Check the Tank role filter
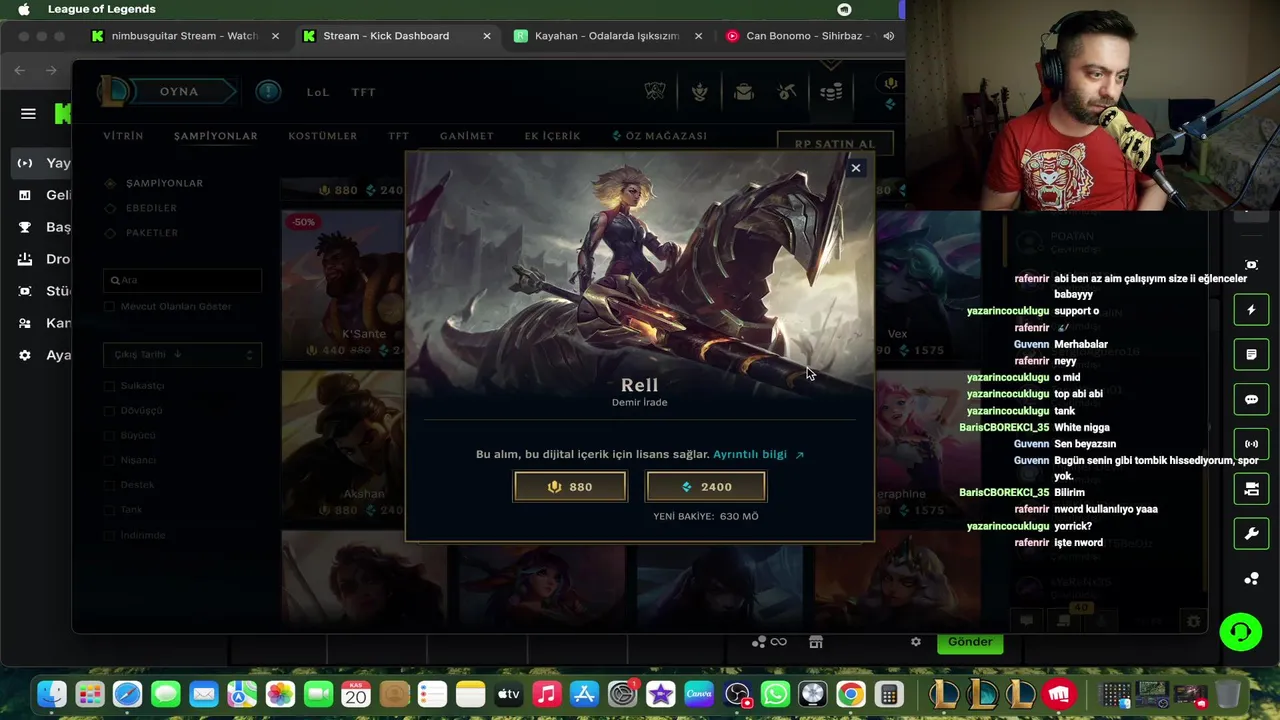 point(110,510)
